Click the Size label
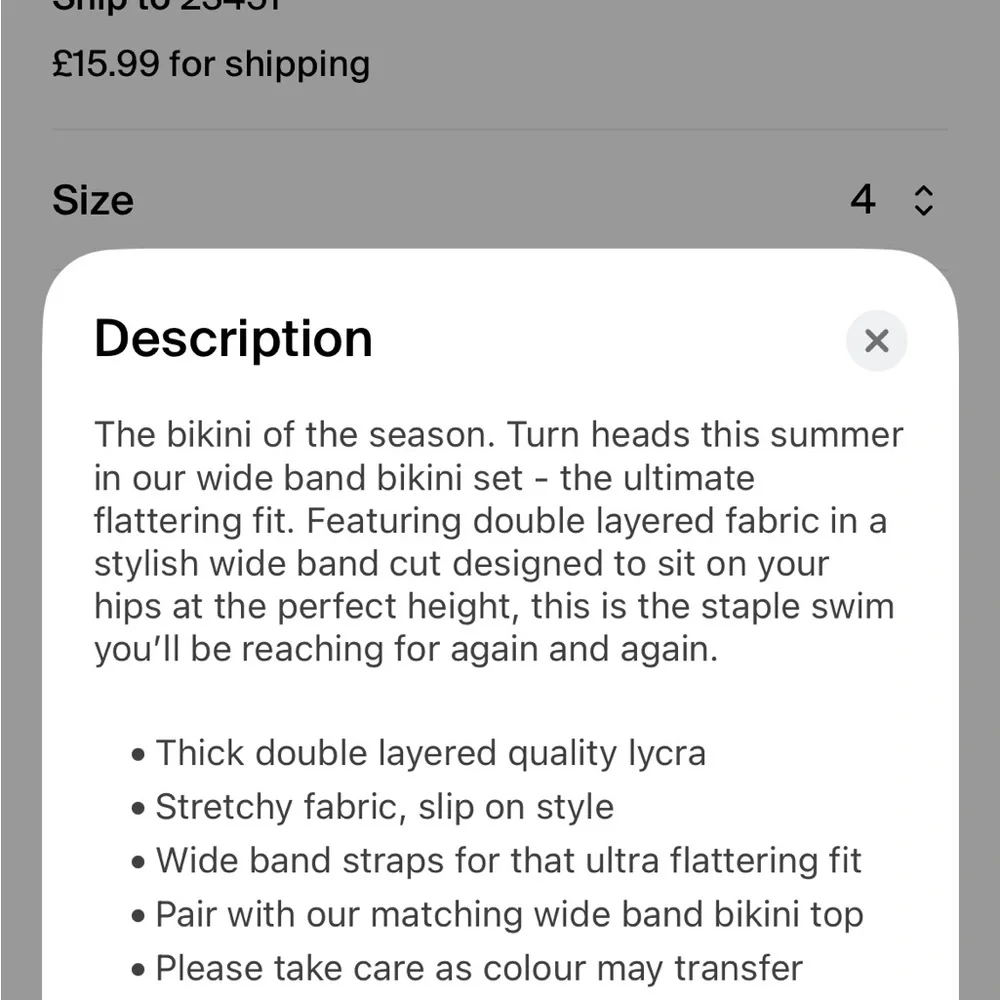 93,200
